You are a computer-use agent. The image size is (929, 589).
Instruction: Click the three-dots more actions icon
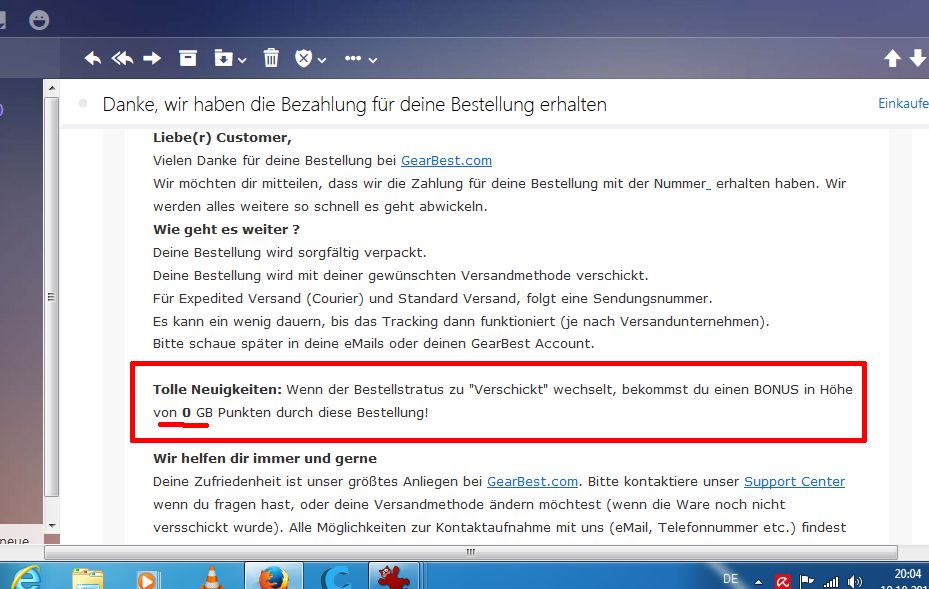pyautogui.click(x=353, y=58)
